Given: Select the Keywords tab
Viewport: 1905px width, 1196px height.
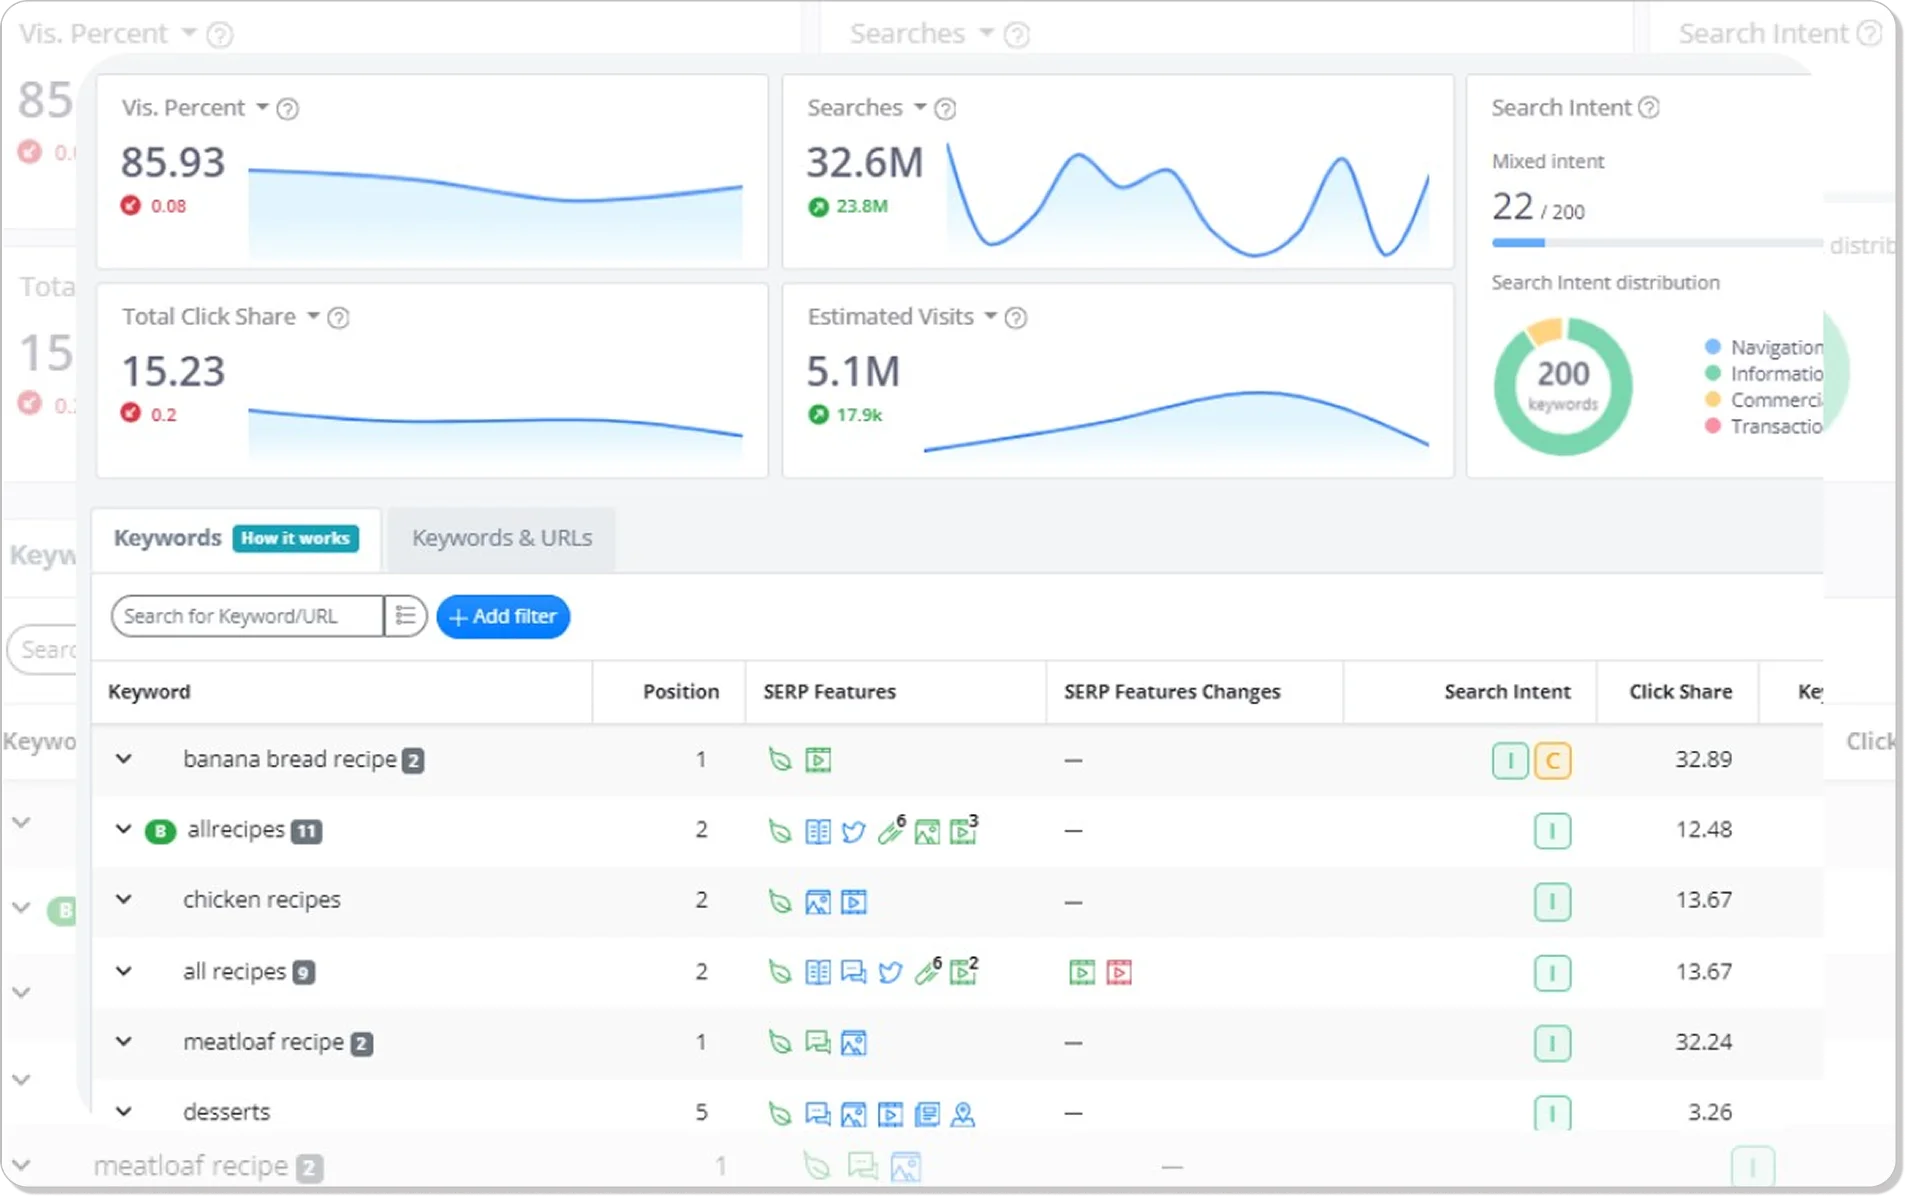Looking at the screenshot, I should click(167, 538).
